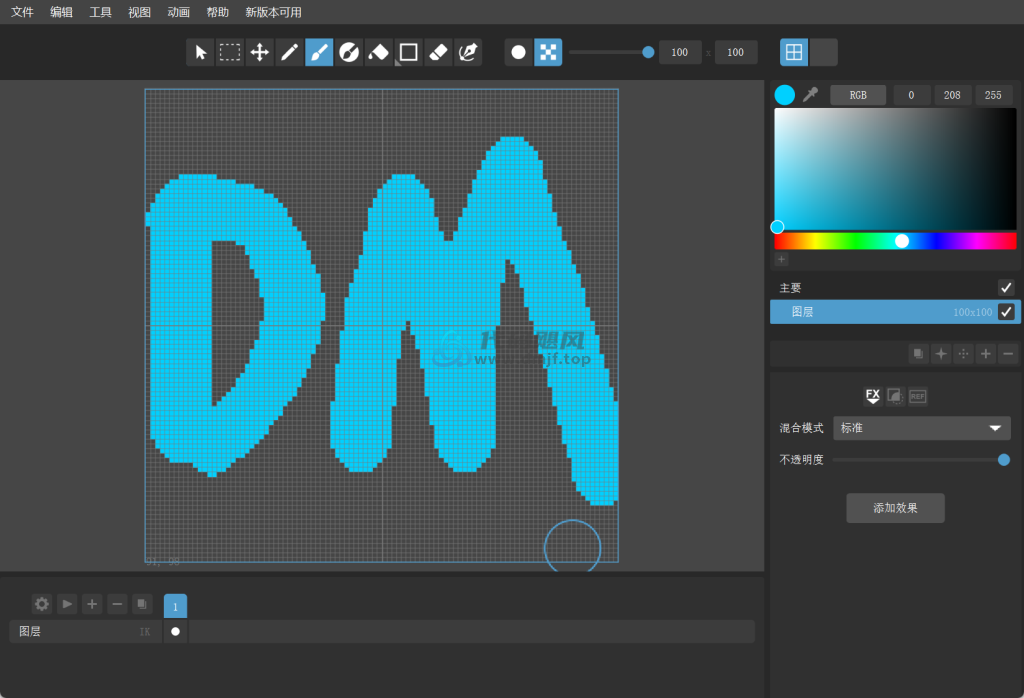
Task: Click the first brush size field 100
Action: click(680, 52)
